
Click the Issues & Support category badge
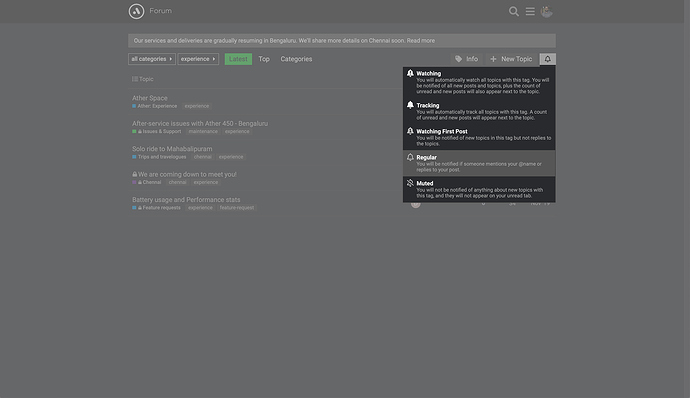click(x=157, y=132)
